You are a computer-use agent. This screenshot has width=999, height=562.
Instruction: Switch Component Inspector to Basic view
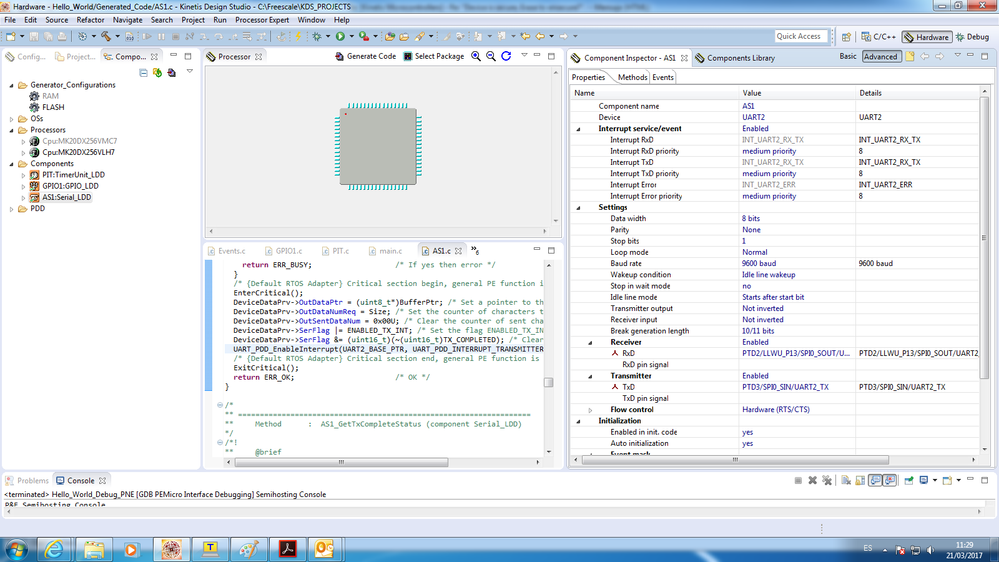847,57
